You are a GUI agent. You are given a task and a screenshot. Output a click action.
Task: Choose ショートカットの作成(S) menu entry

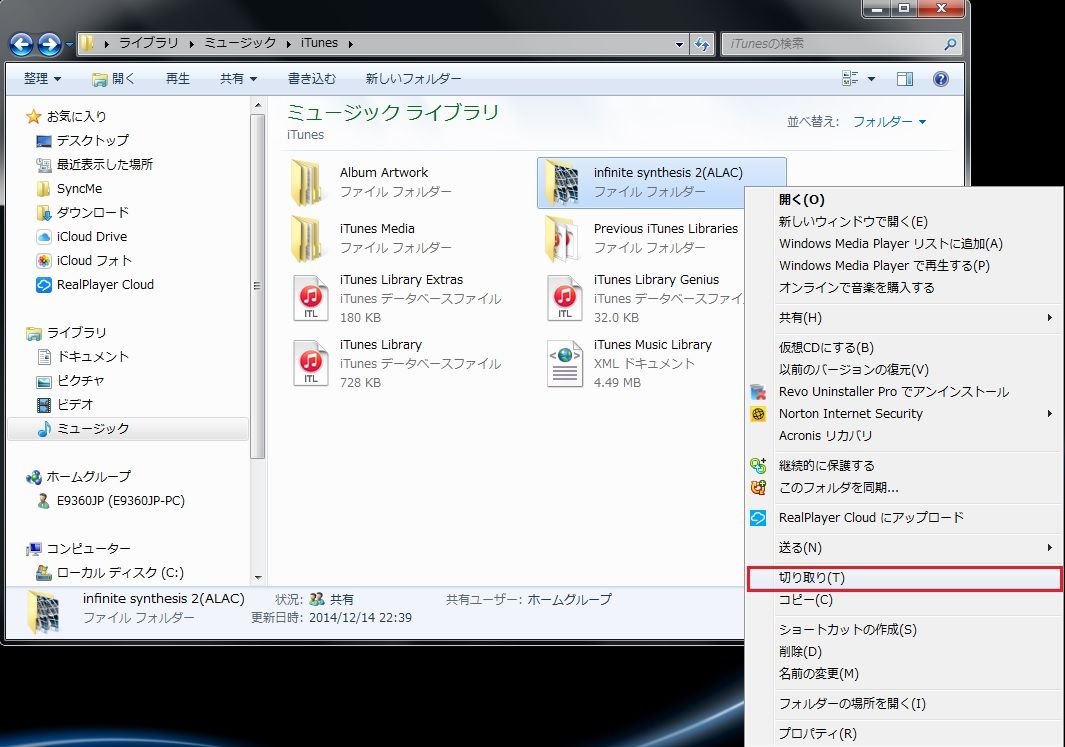(905, 630)
